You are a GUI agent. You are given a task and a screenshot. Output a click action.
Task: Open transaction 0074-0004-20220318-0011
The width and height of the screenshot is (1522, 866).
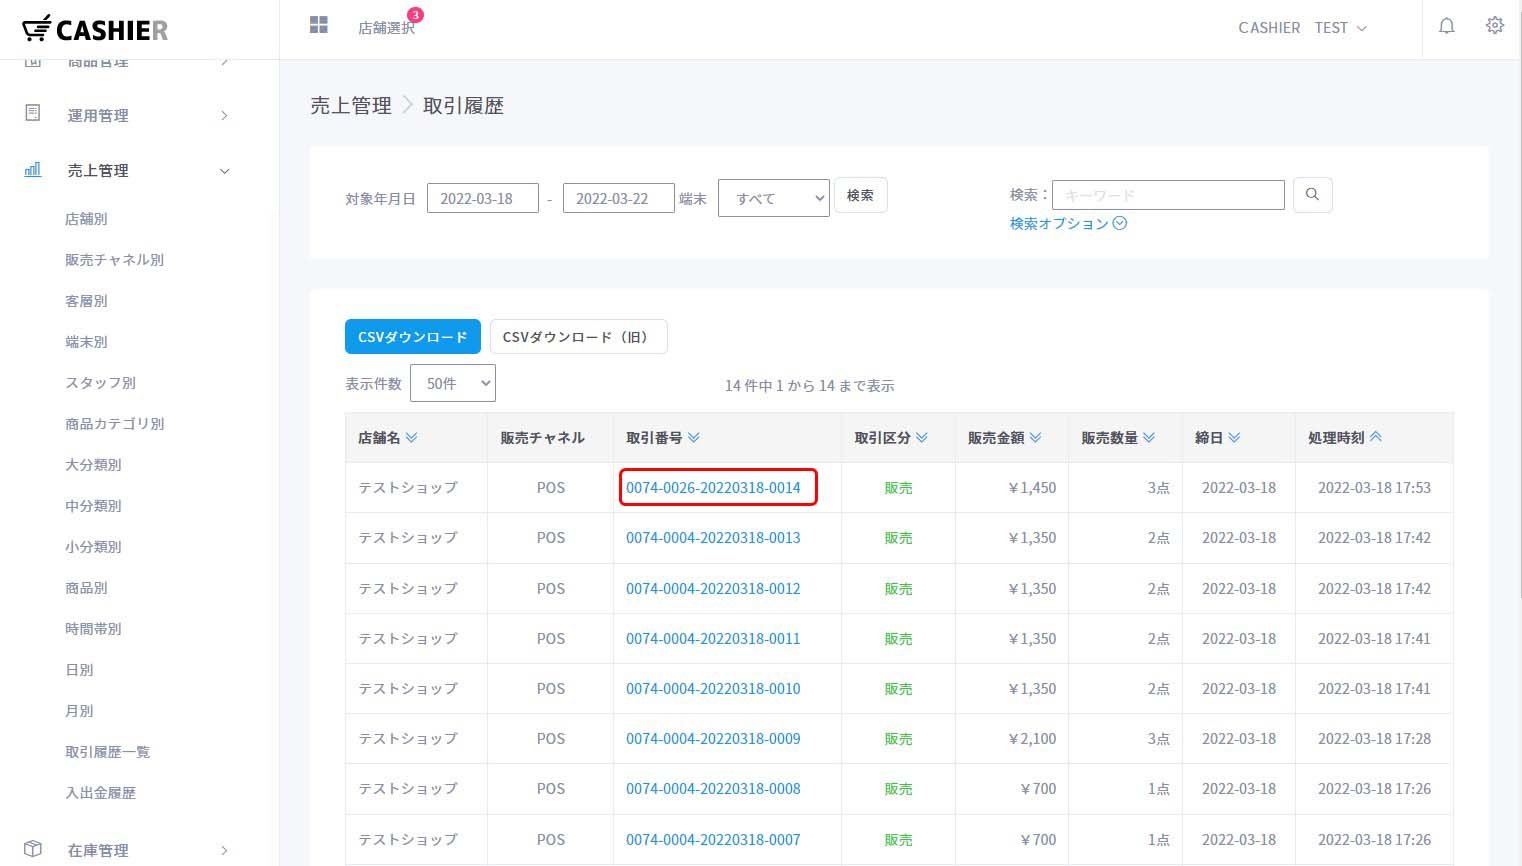[x=713, y=638]
